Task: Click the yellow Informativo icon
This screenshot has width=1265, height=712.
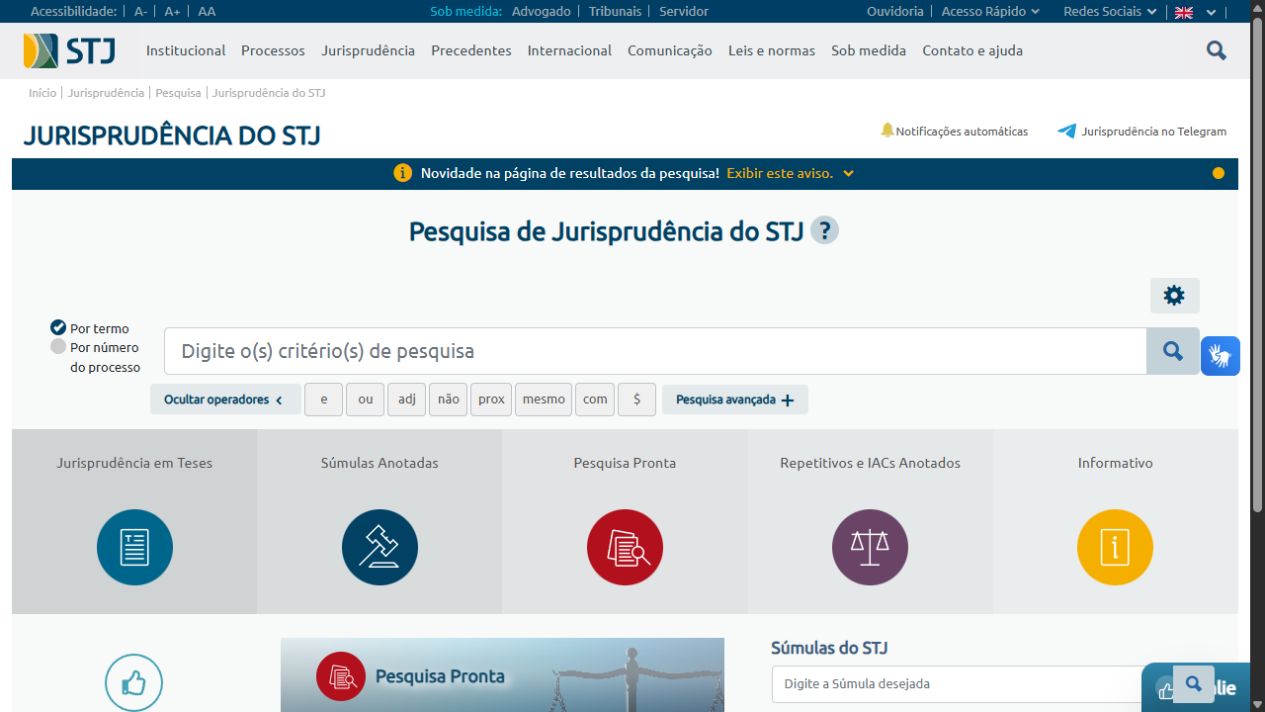Action: tap(1115, 547)
